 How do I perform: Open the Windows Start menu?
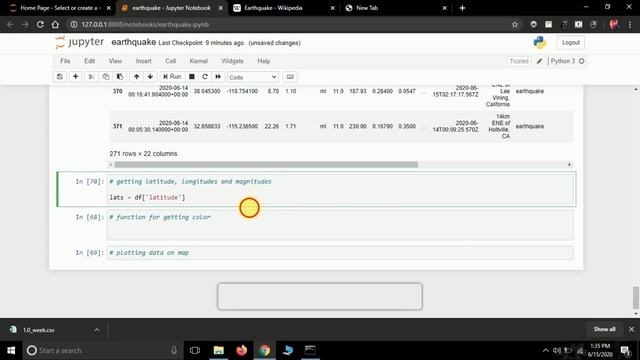[11, 350]
